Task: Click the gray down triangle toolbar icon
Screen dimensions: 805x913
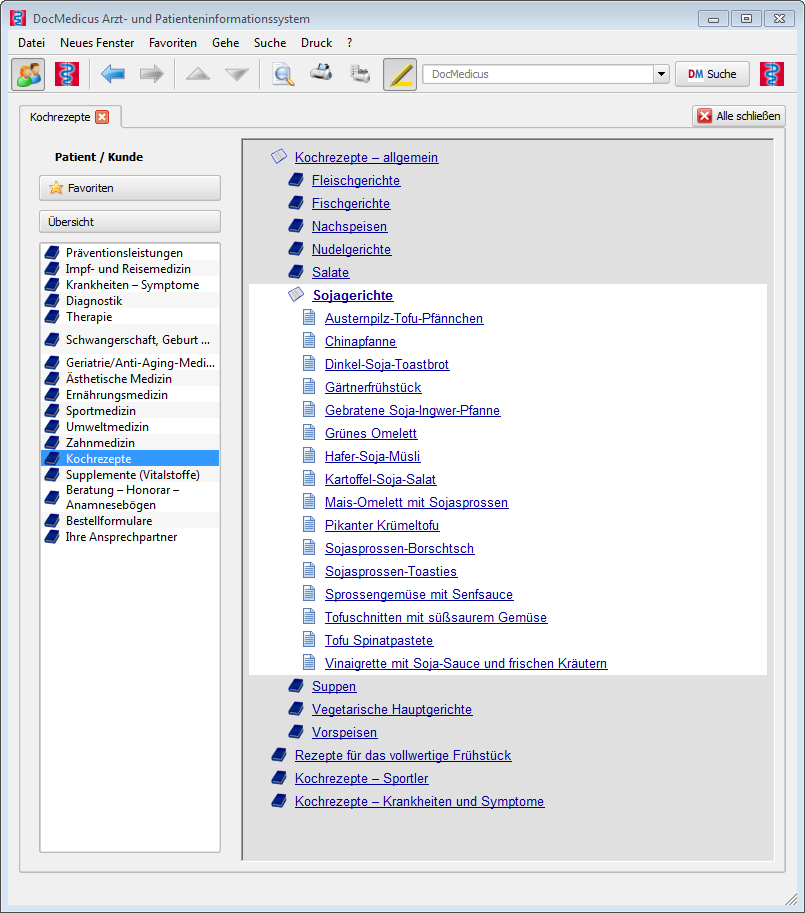Action: [237, 74]
